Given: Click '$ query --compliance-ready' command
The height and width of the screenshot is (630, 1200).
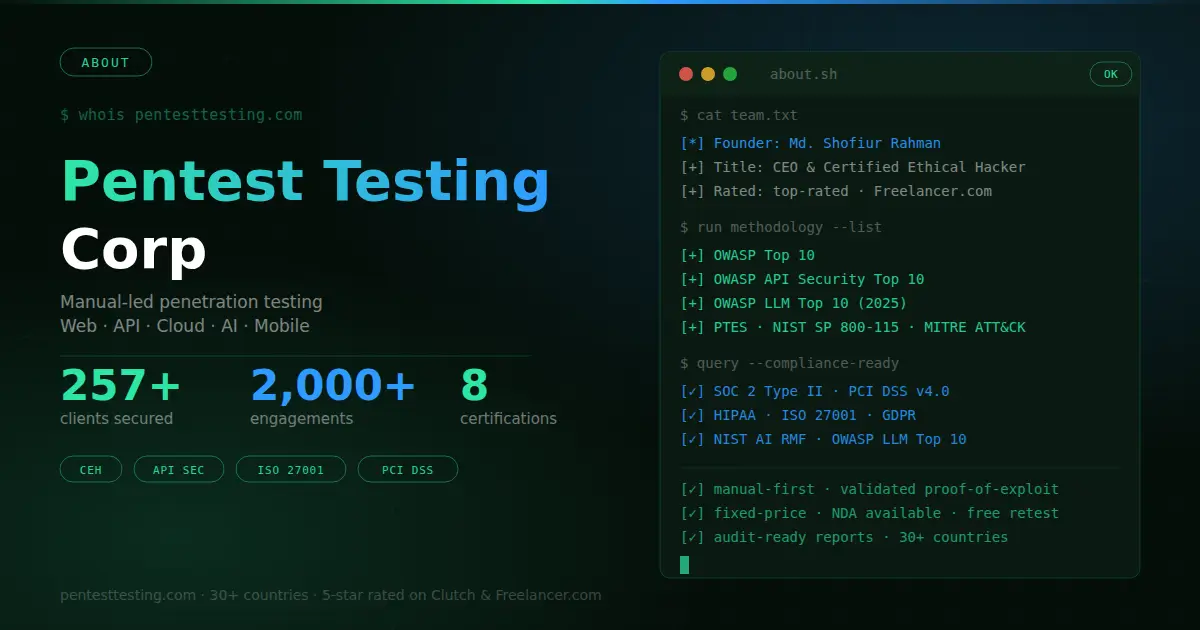Looking at the screenshot, I should point(790,363).
